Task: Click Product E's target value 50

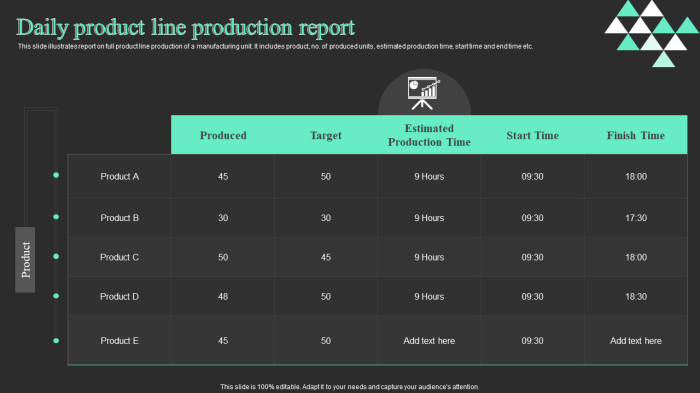Action: click(326, 341)
